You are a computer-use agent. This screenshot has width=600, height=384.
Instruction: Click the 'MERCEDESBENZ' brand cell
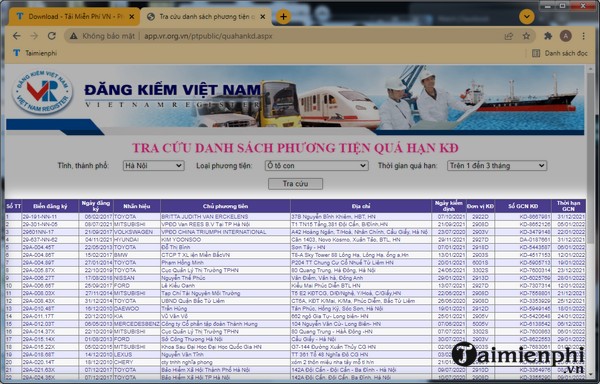pyautogui.click(x=137, y=324)
